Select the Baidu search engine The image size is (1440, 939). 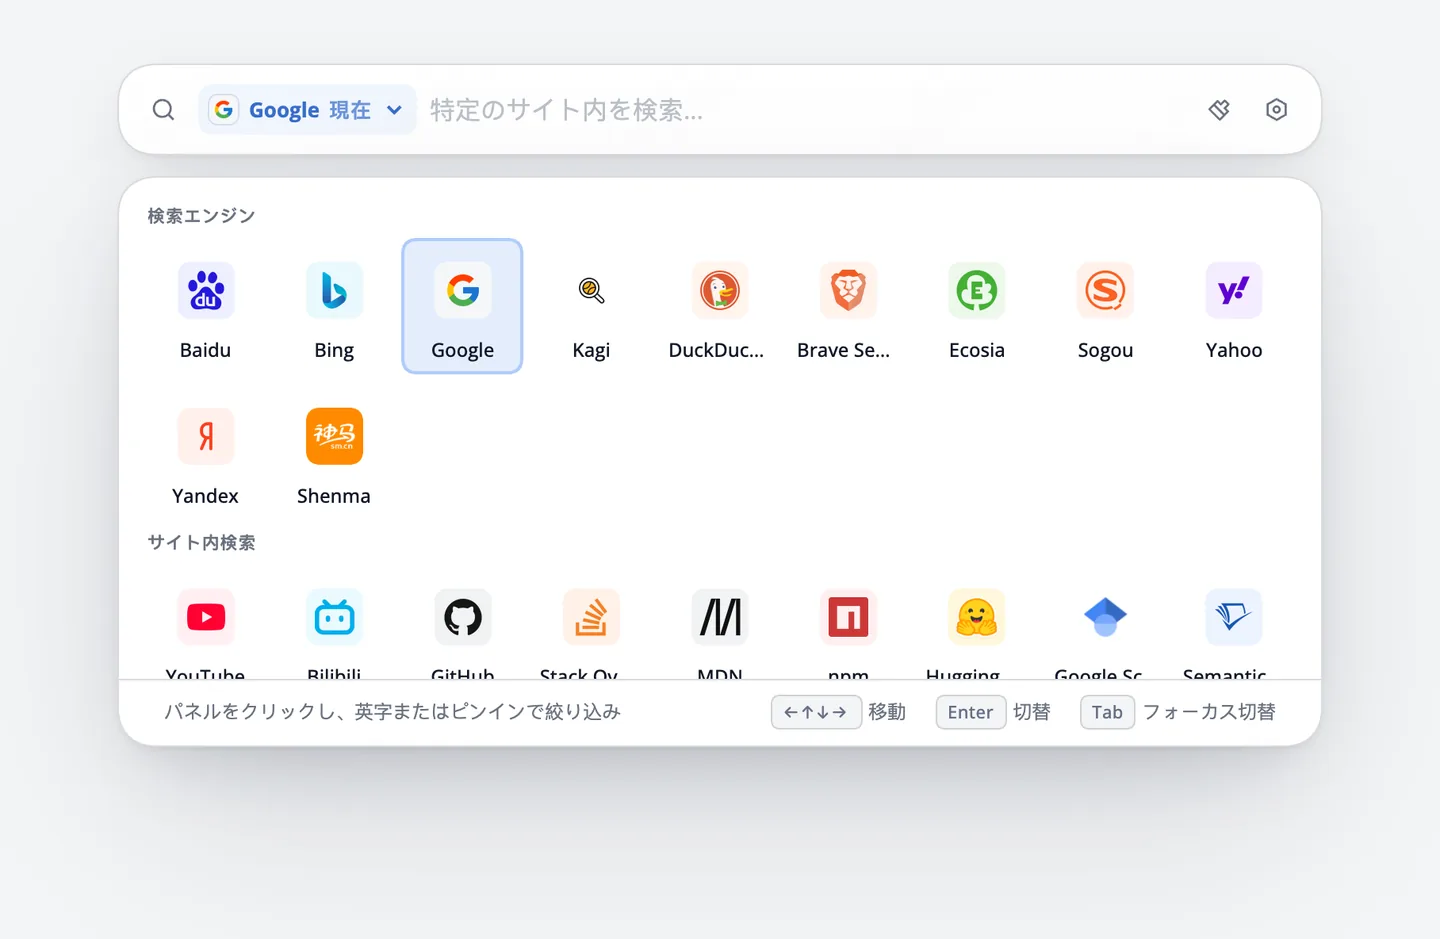click(205, 306)
